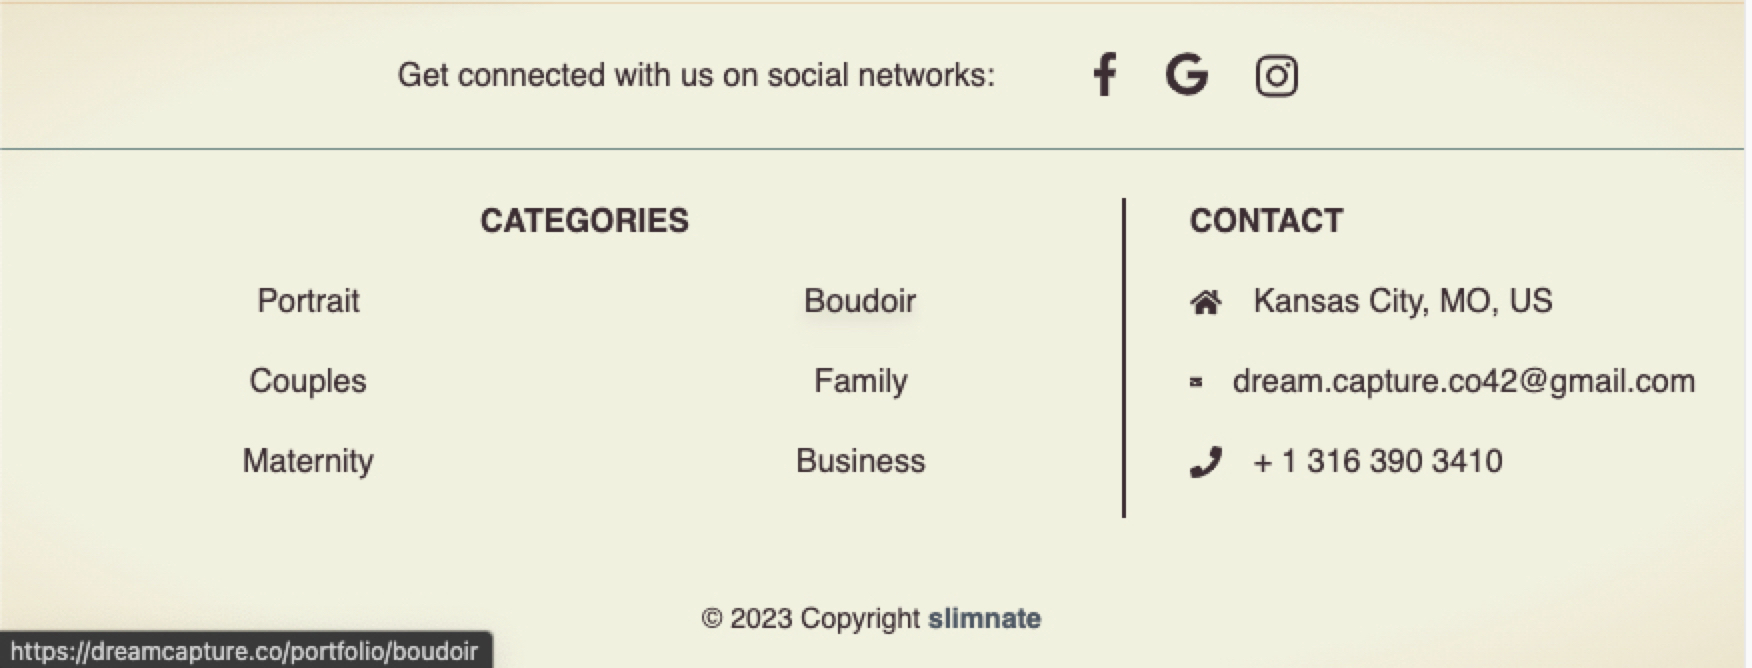This screenshot has height=668, width=1752.
Task: Click the Kansas City, MO, US address
Action: (1402, 301)
